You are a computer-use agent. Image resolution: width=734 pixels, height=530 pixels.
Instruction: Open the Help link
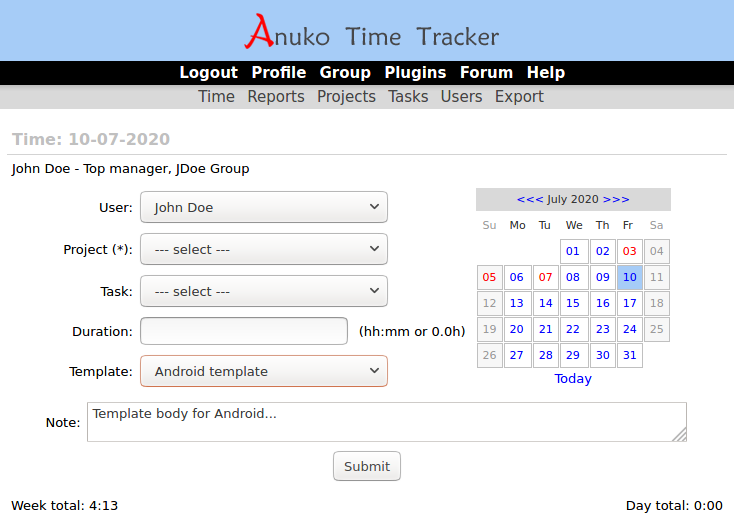(546, 73)
